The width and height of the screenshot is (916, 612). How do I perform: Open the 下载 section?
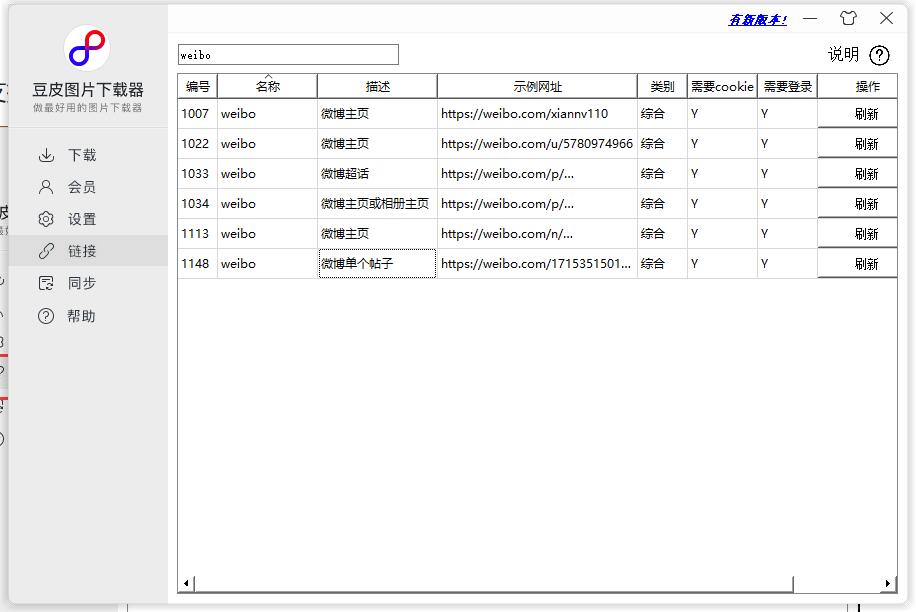tap(88, 155)
